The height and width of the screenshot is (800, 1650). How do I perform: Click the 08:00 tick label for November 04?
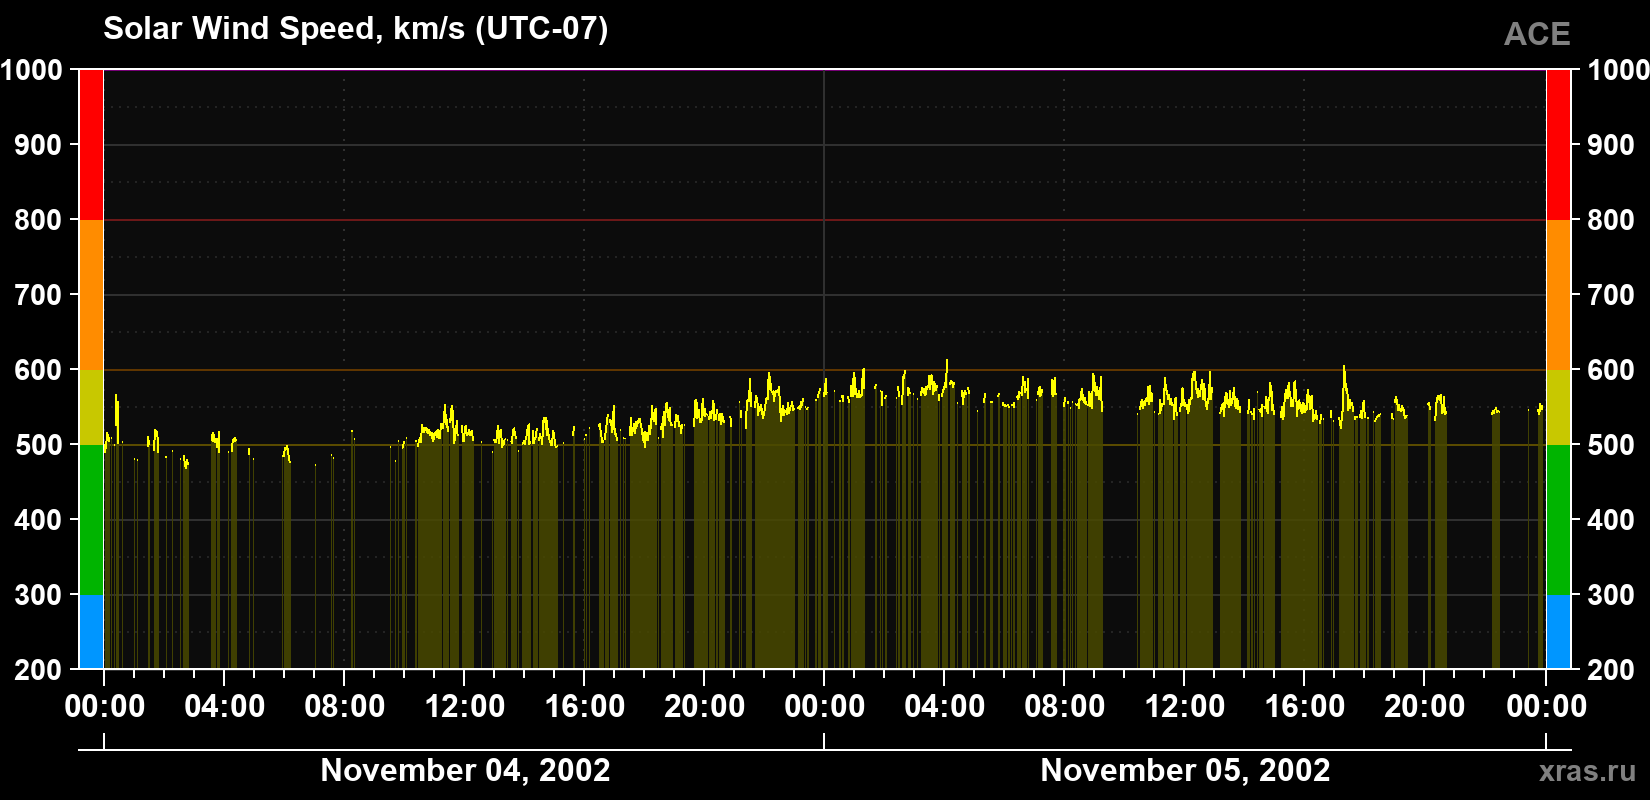click(x=345, y=707)
